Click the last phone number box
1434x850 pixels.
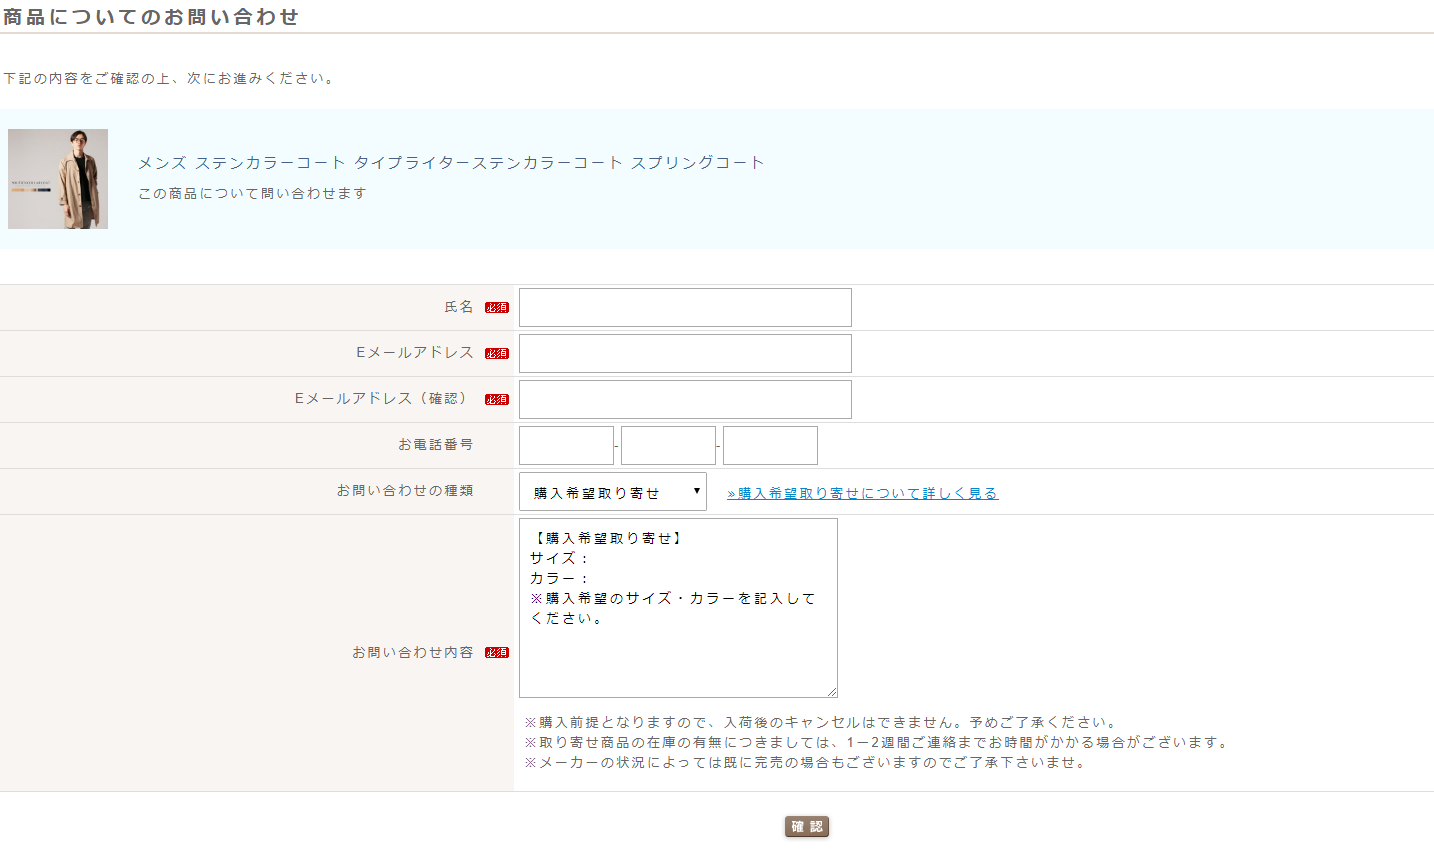click(770, 445)
